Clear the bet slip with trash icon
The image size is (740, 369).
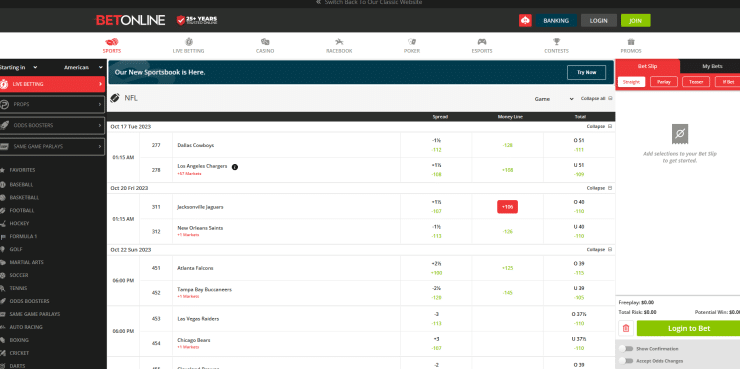[x=626, y=328]
